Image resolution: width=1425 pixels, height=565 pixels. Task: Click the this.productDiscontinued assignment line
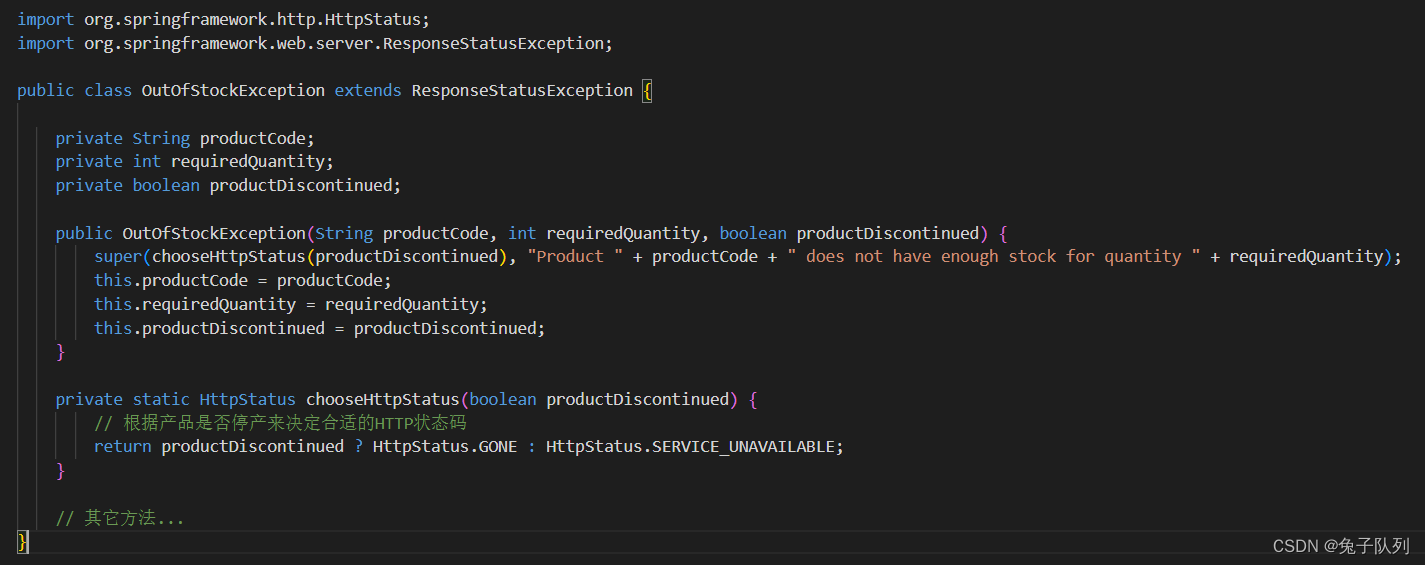click(320, 328)
